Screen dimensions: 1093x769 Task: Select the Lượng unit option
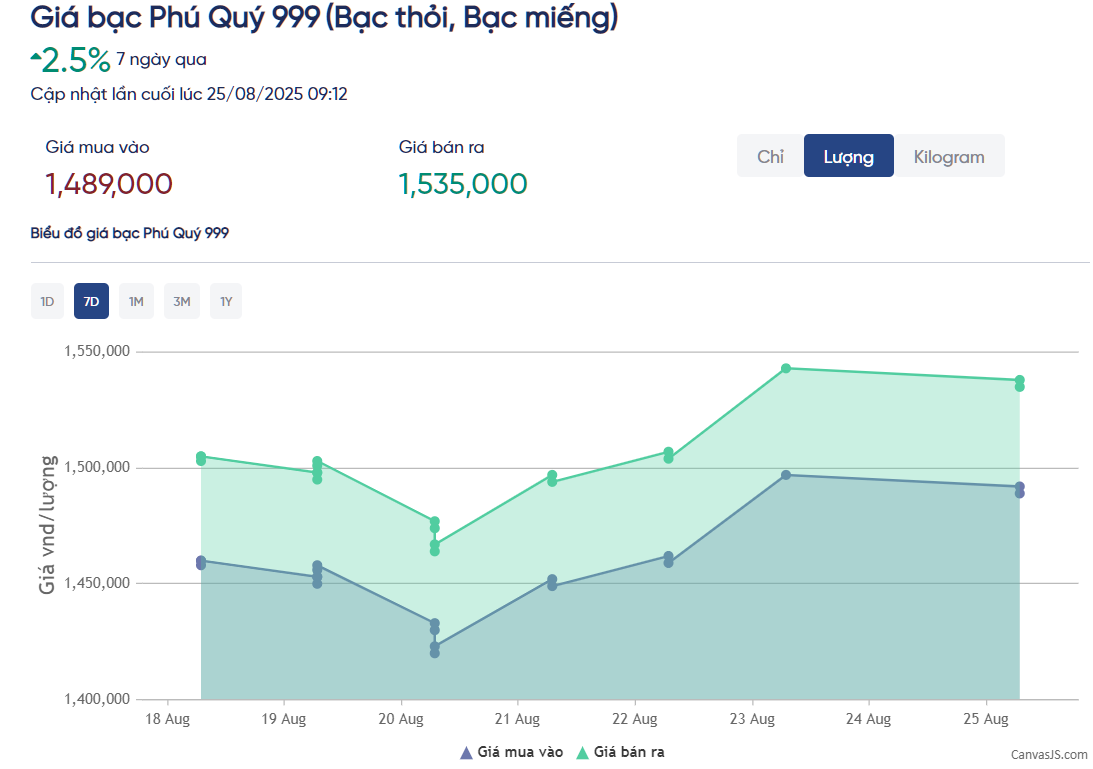tap(848, 156)
